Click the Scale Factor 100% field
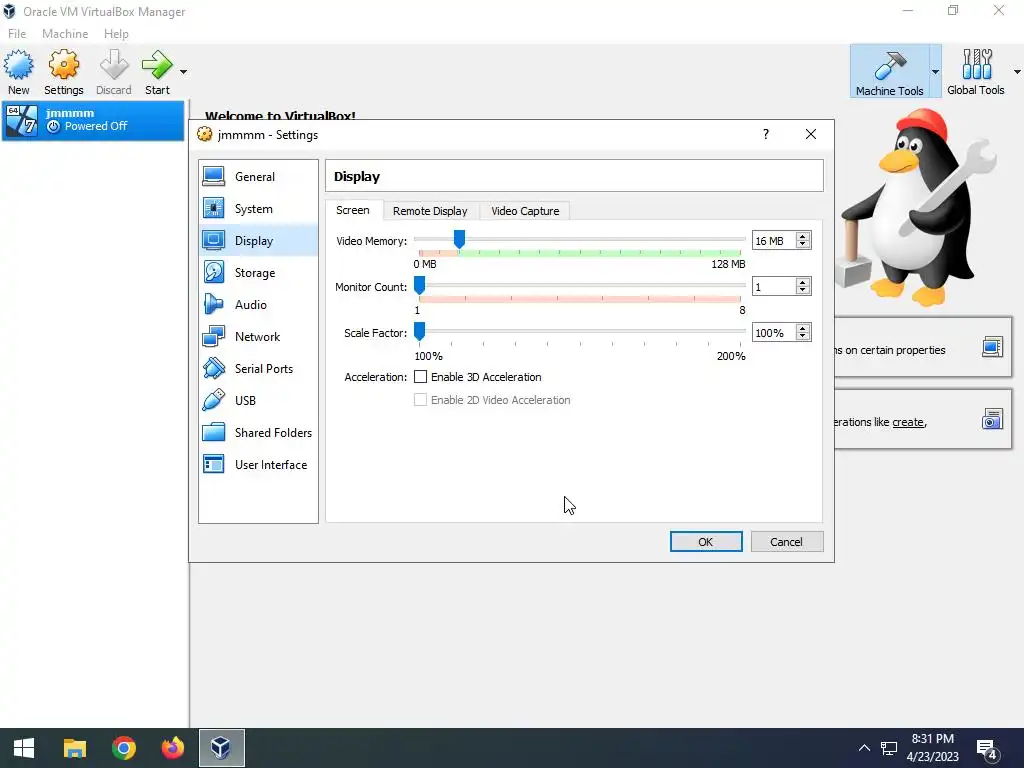 tap(774, 333)
